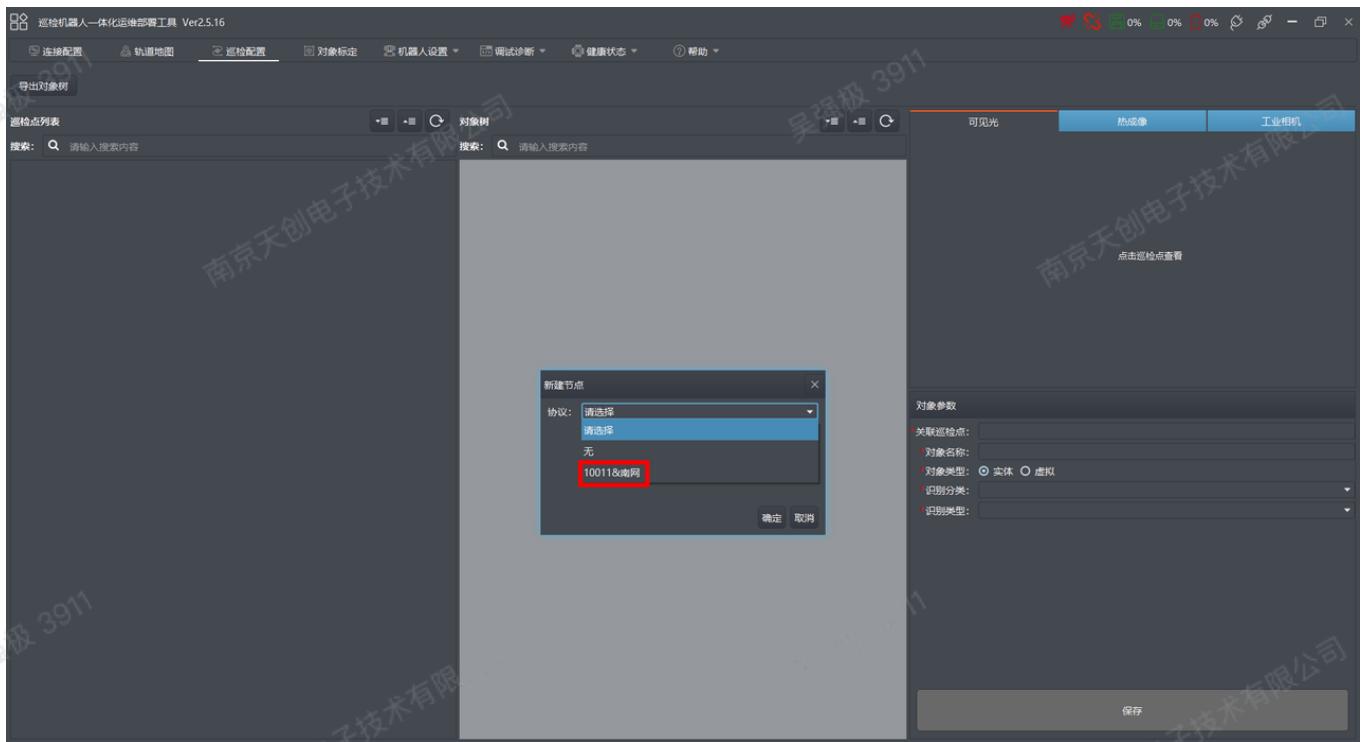1362x742 pixels.
Task: Choose 无 option in protocol list
Action: click(x=700, y=451)
